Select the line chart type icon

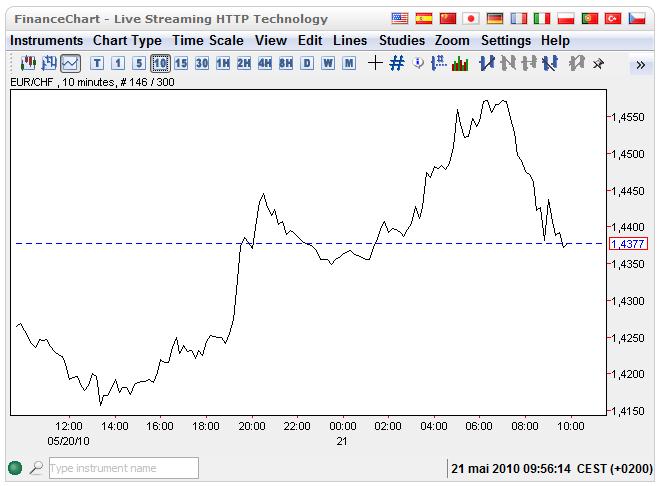coord(70,63)
